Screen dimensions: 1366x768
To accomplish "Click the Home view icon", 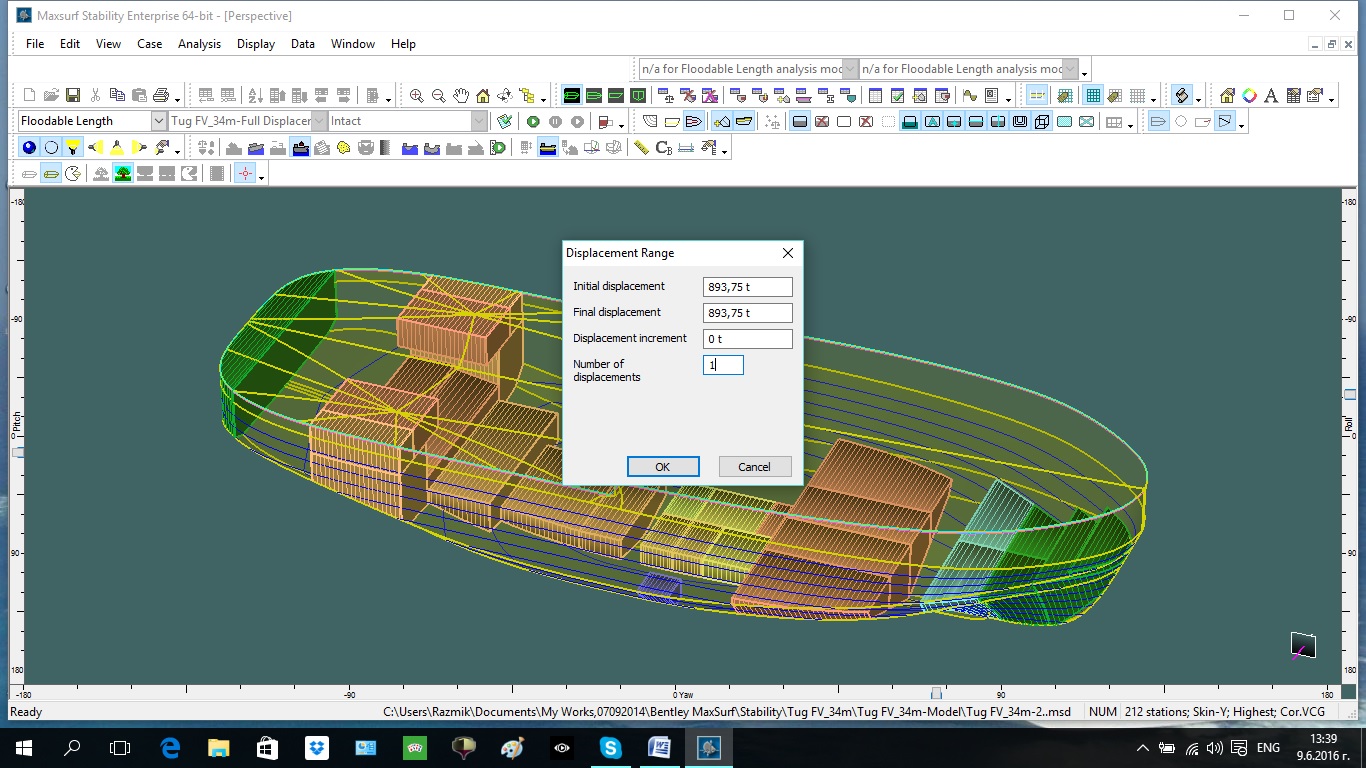I will (483, 96).
